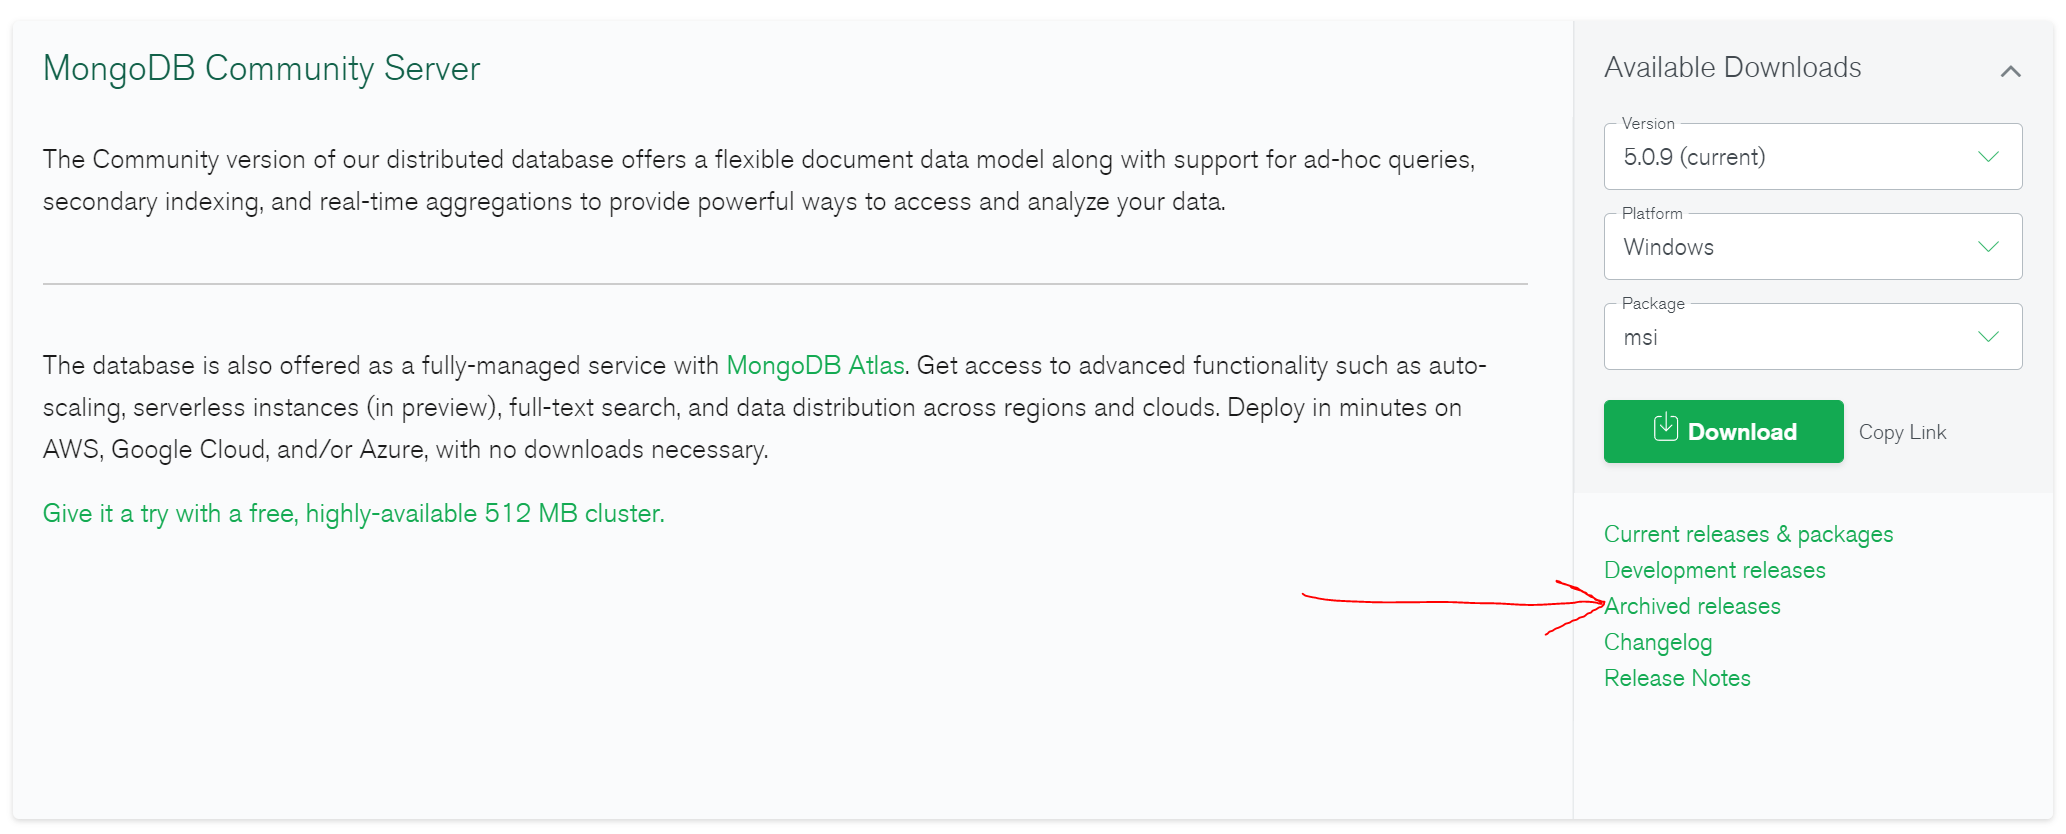Viewport: 2066px width, 834px height.
Task: Click the Available Downloads heading
Action: coord(1732,67)
